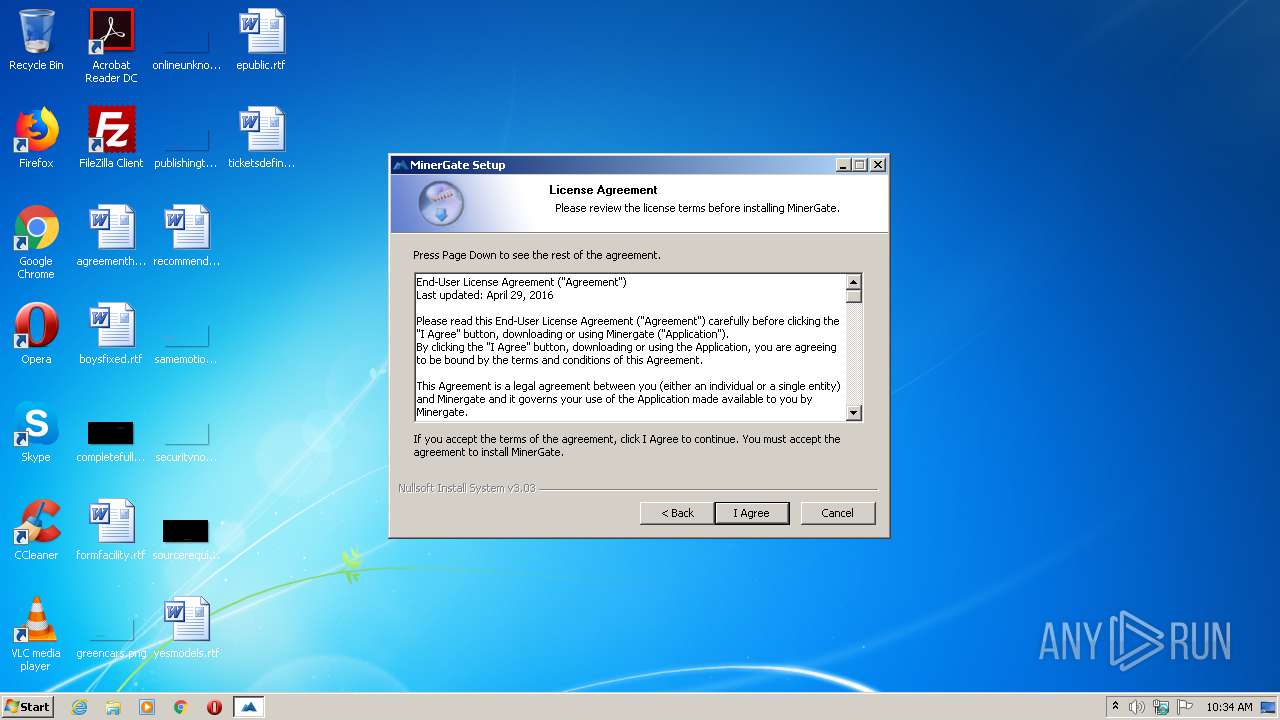Click the license scrollbar thumb
This screenshot has height=720, width=1280.
854,296
